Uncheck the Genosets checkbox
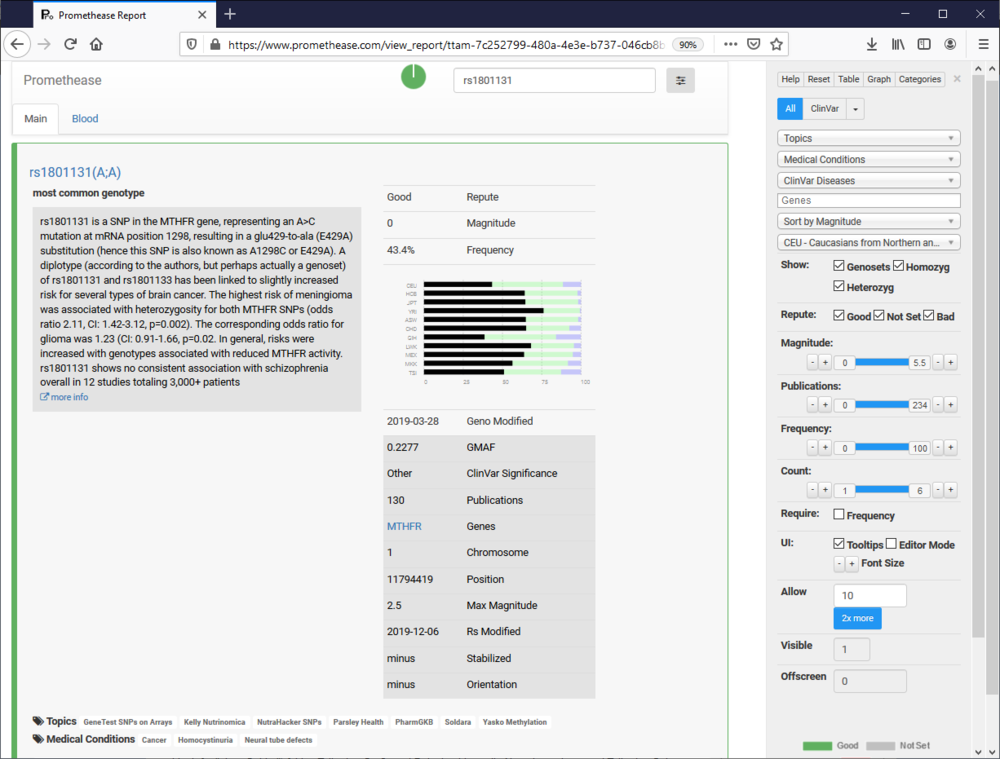 coord(839,267)
